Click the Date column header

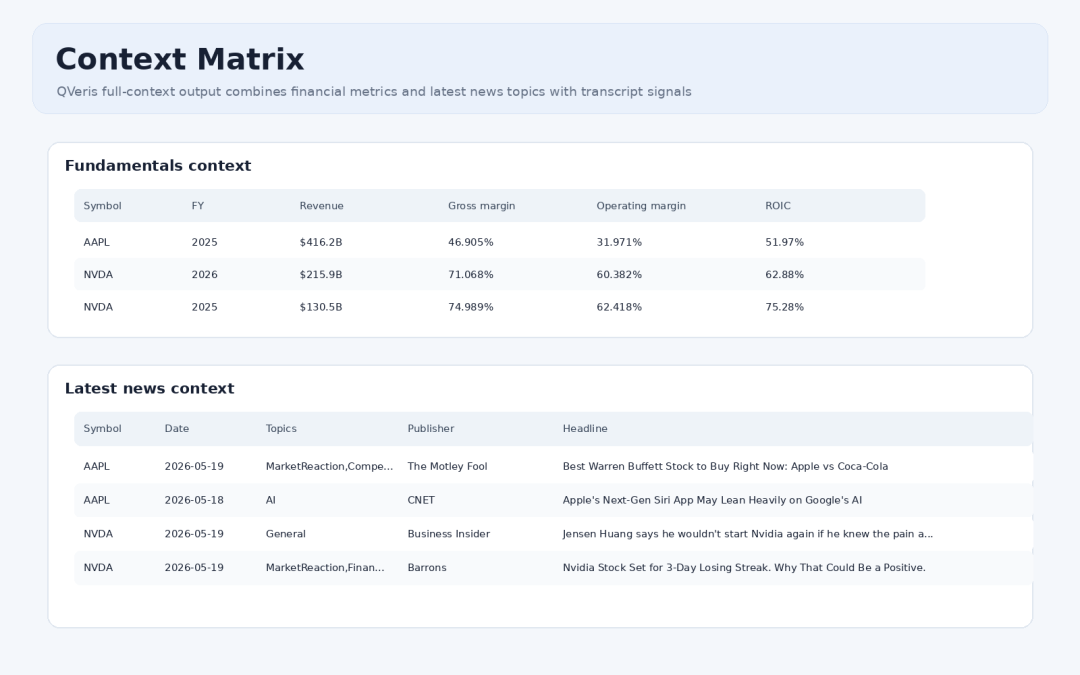coord(177,428)
